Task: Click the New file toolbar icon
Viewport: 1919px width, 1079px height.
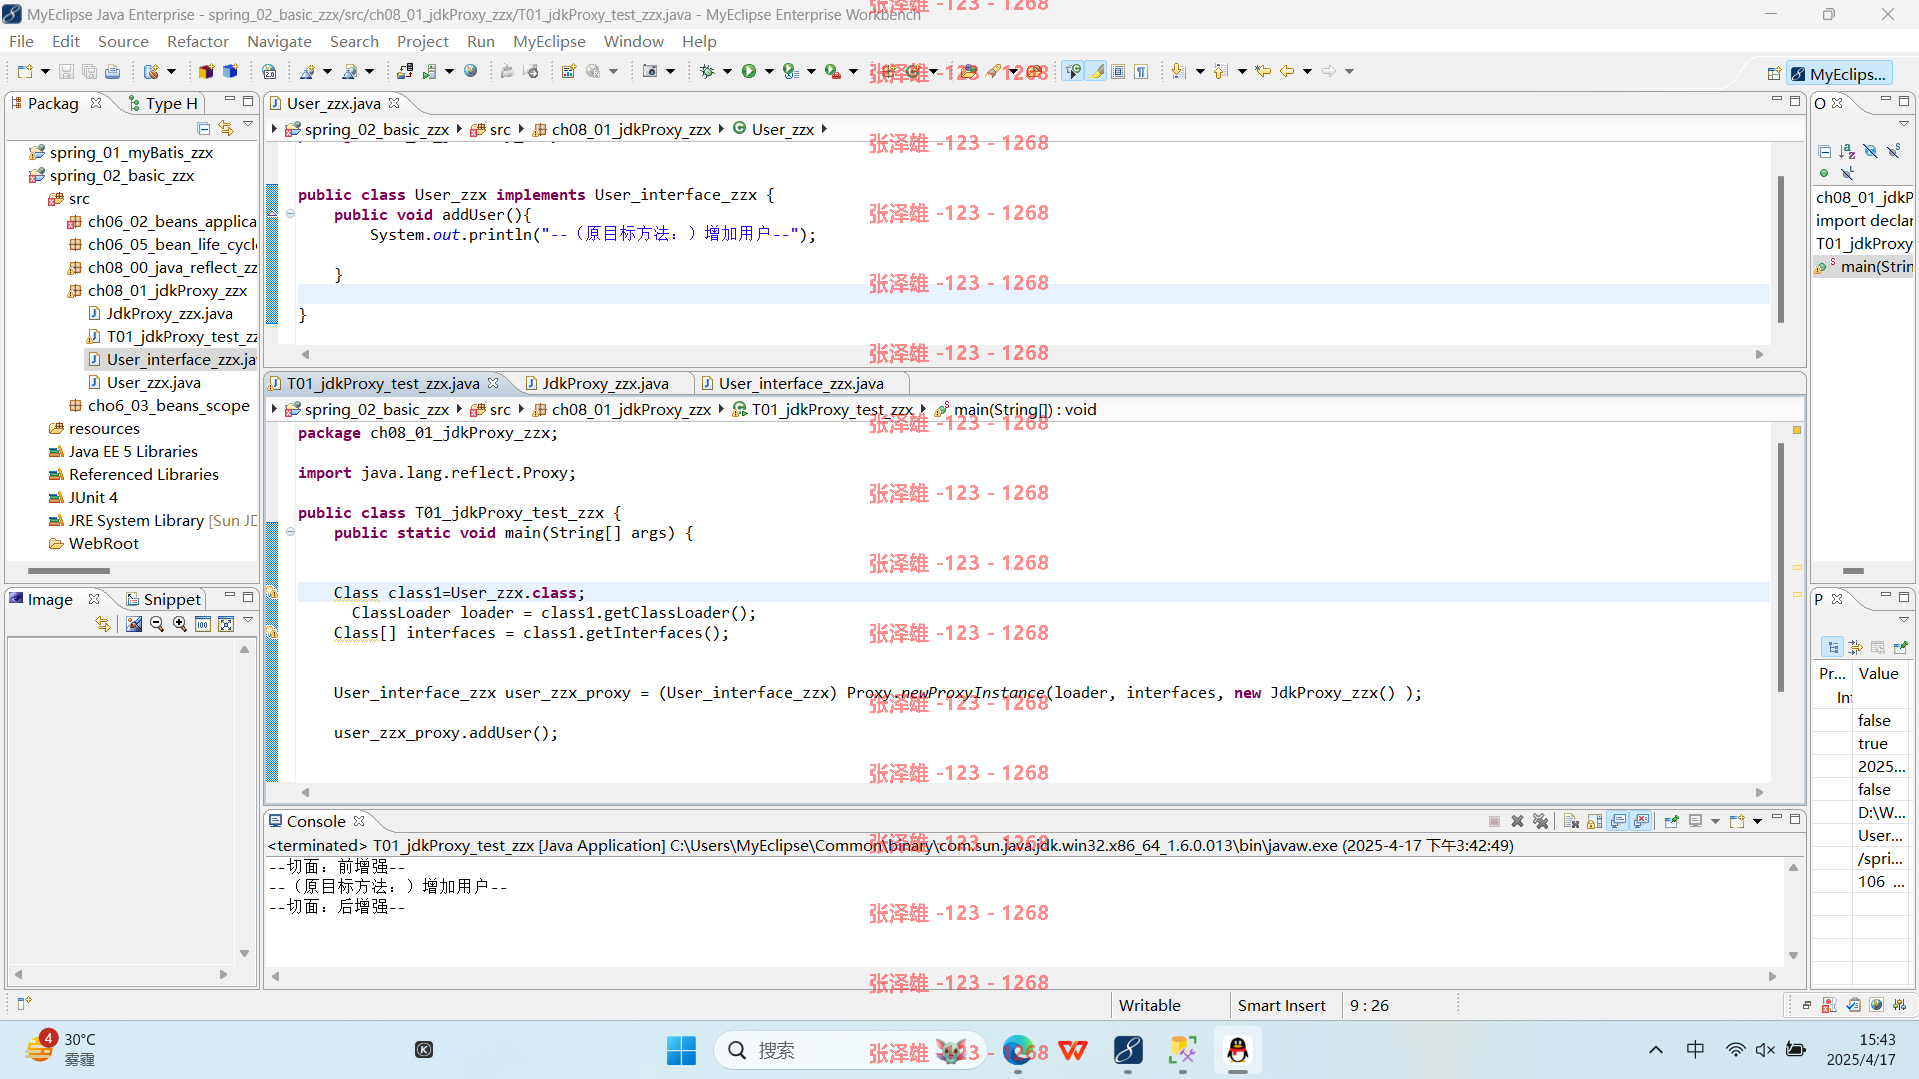Action: [x=25, y=71]
